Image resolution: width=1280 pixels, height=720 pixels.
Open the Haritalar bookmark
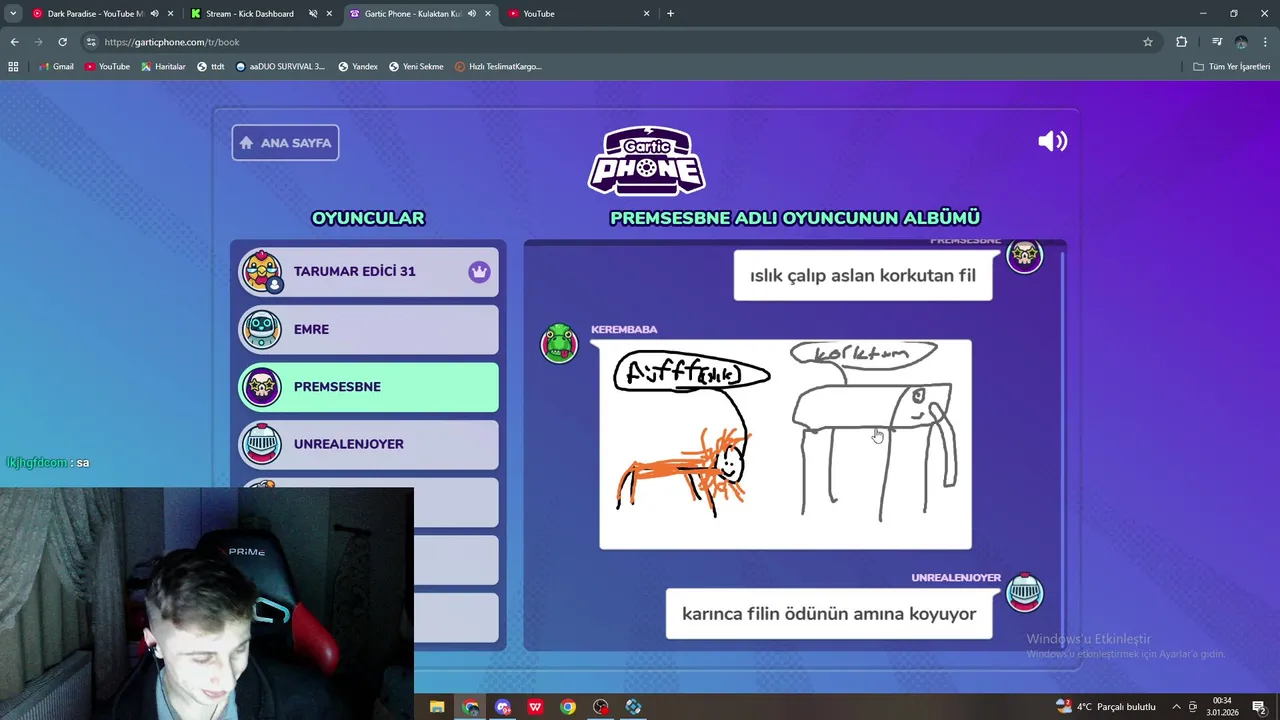coord(163,67)
